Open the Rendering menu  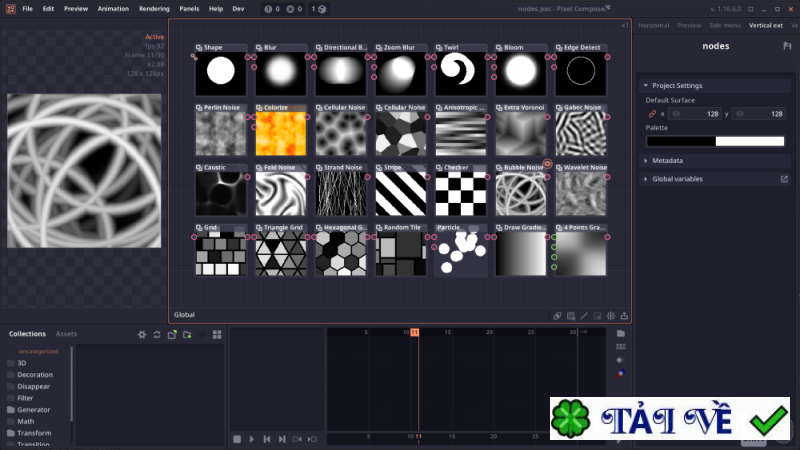click(x=154, y=8)
